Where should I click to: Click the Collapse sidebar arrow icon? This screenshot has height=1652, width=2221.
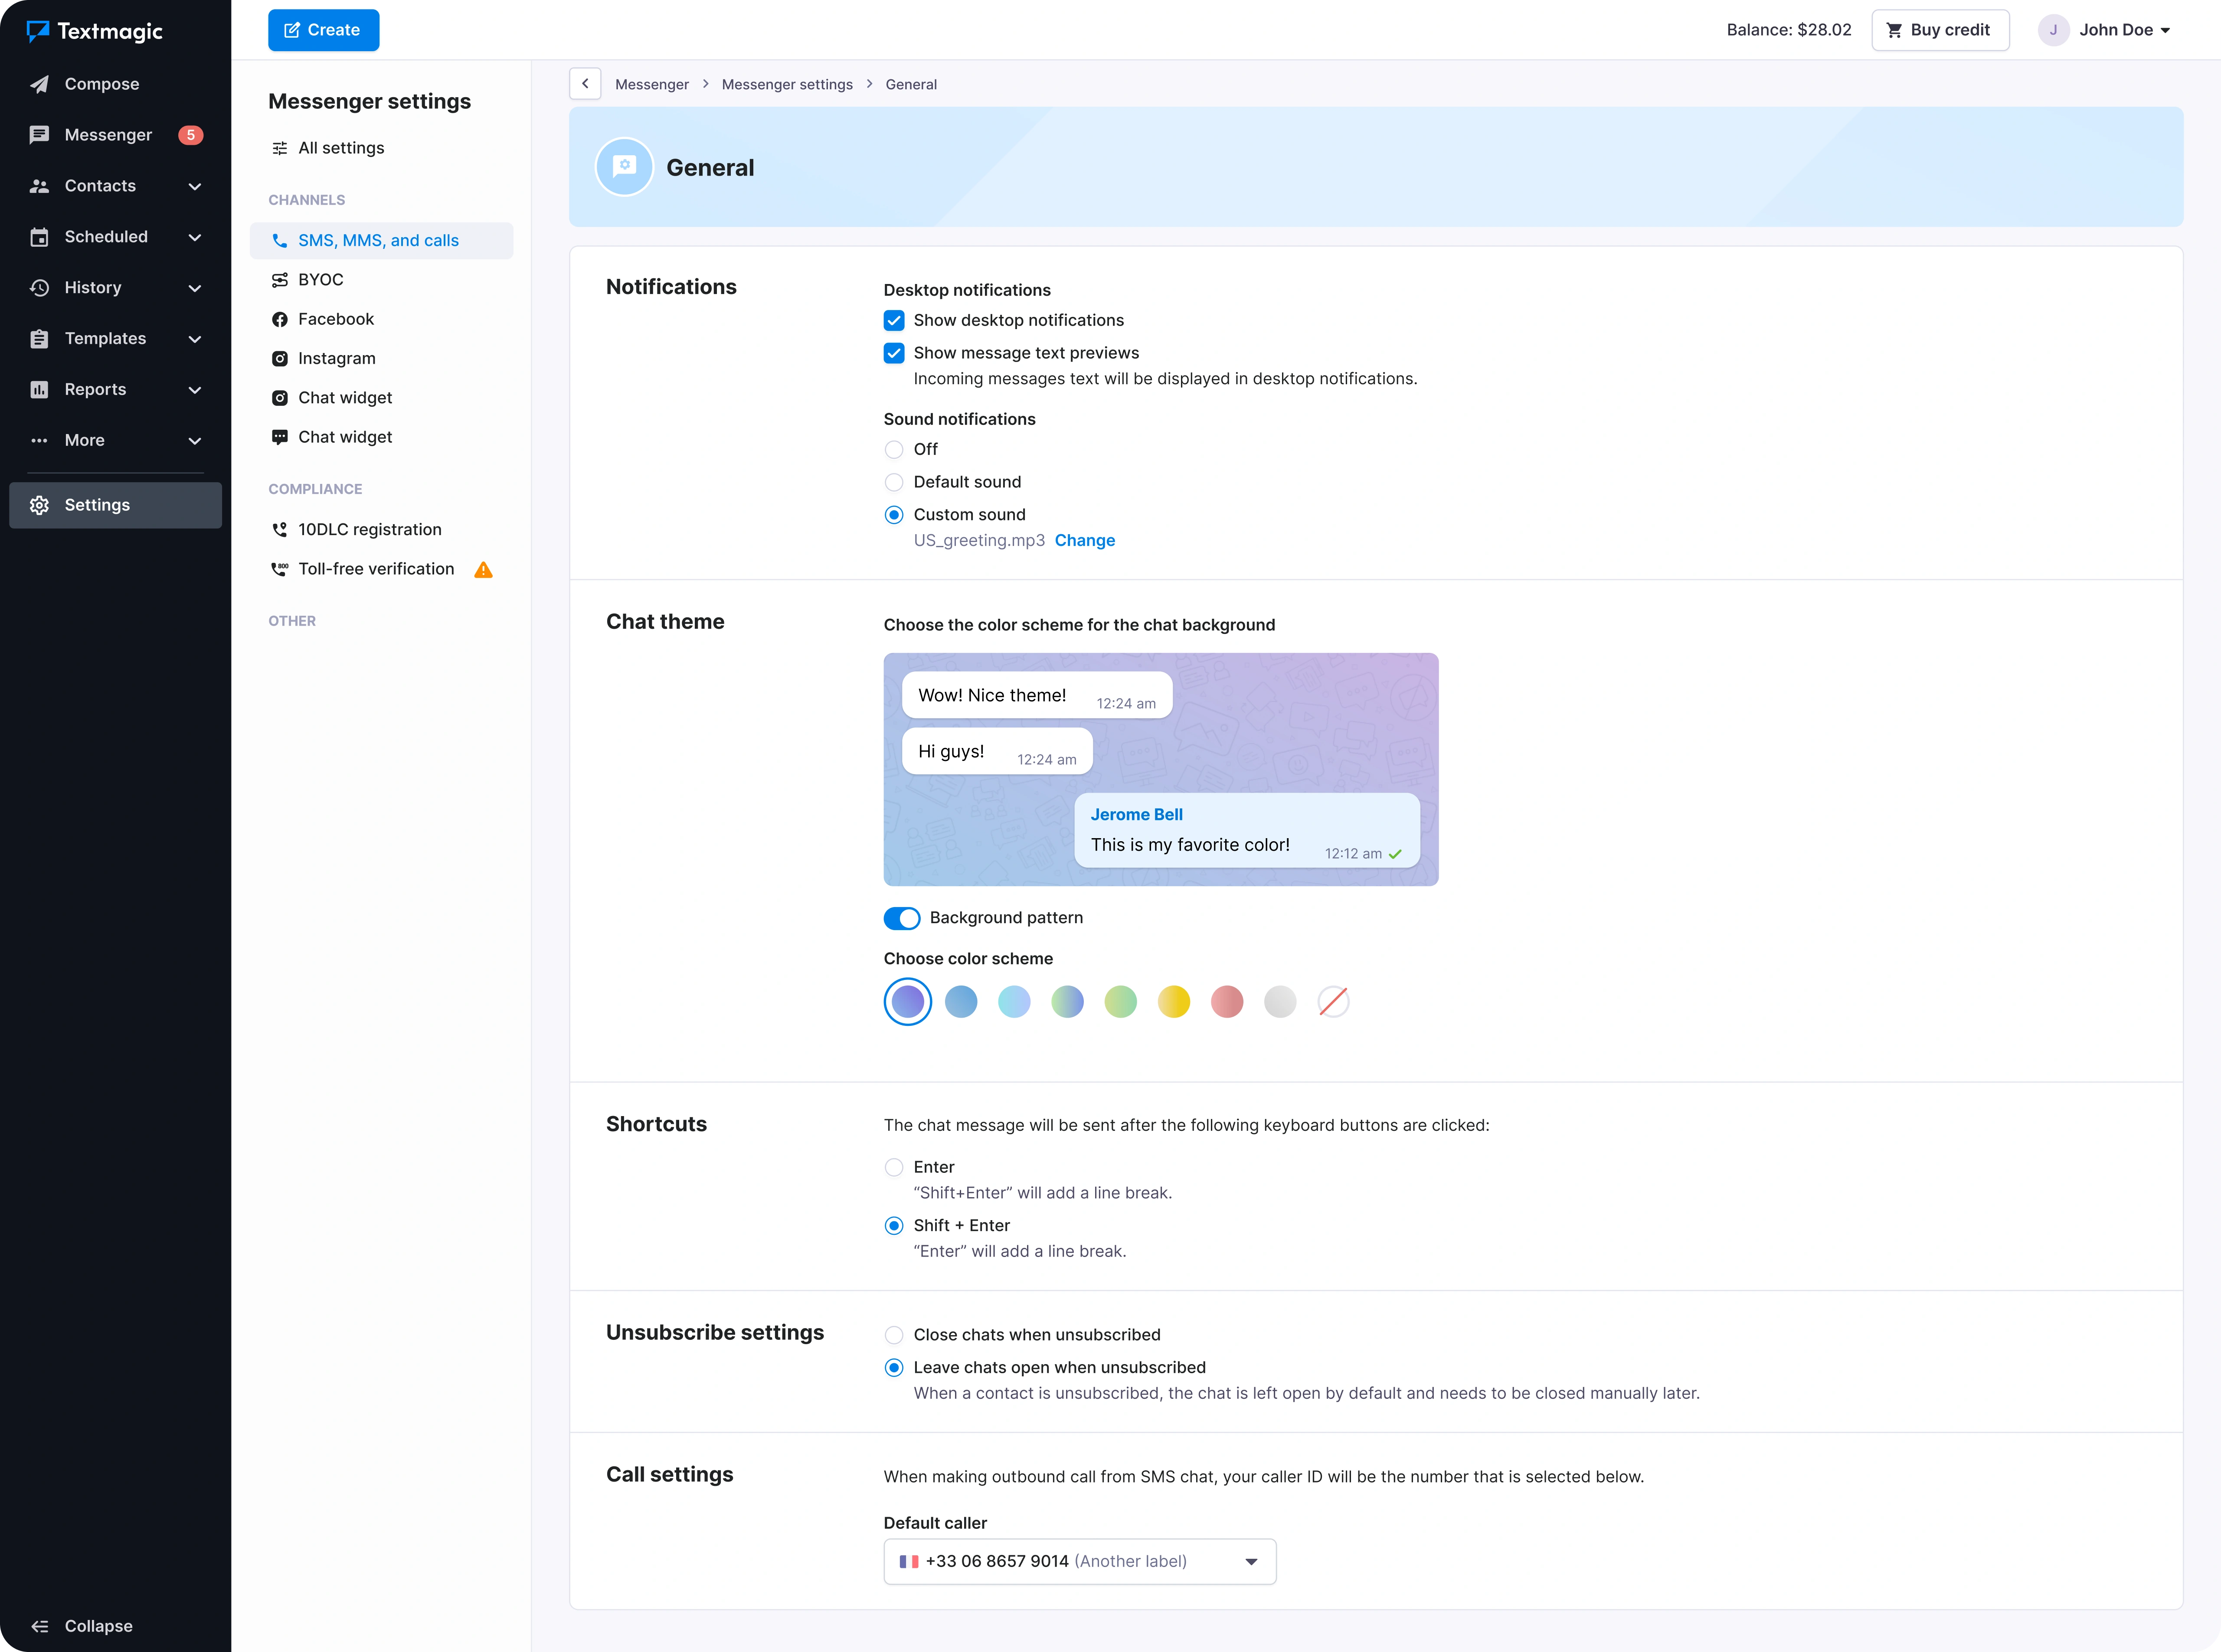pyautogui.click(x=39, y=1626)
